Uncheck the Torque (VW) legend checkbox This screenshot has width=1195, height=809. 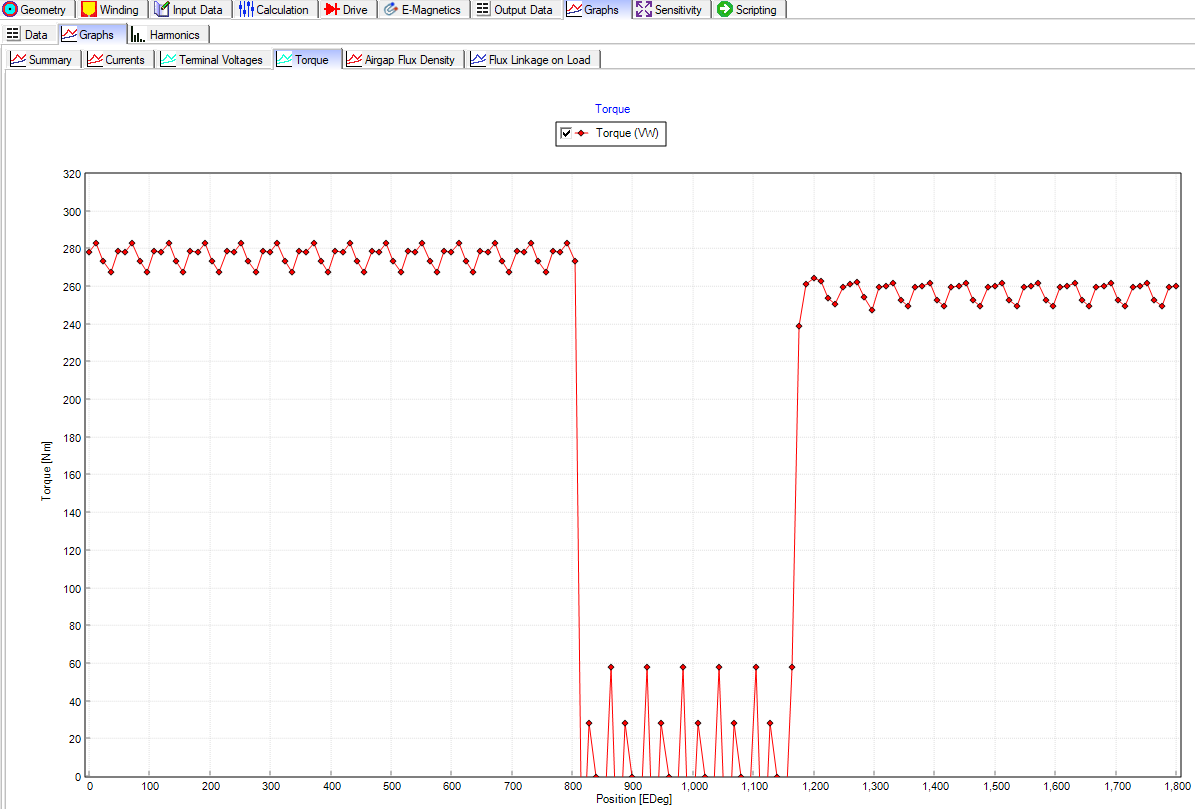[566, 133]
